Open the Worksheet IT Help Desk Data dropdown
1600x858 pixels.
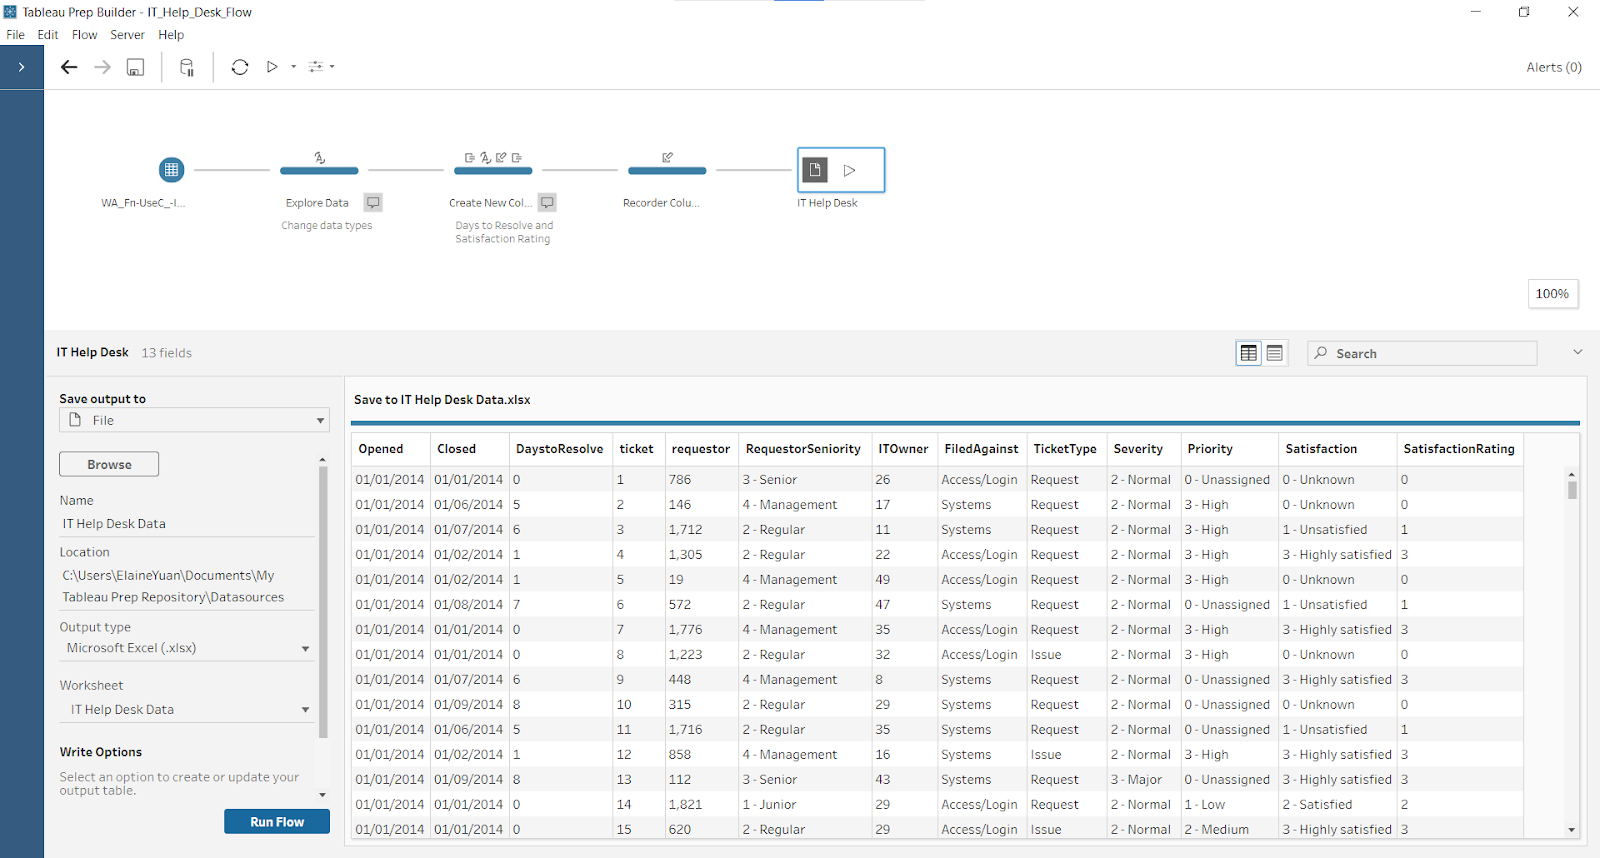186,709
